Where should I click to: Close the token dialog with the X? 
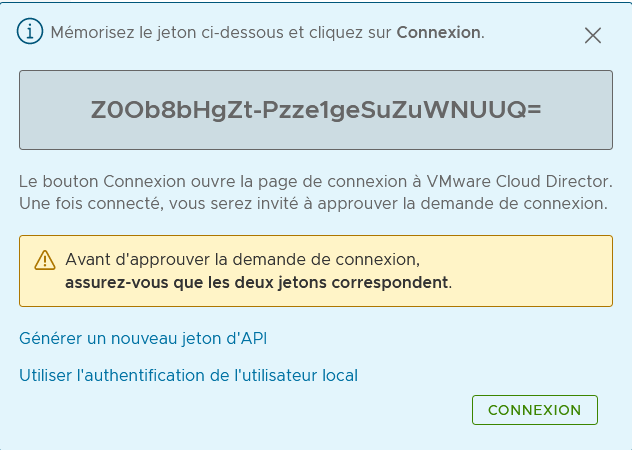coord(592,35)
